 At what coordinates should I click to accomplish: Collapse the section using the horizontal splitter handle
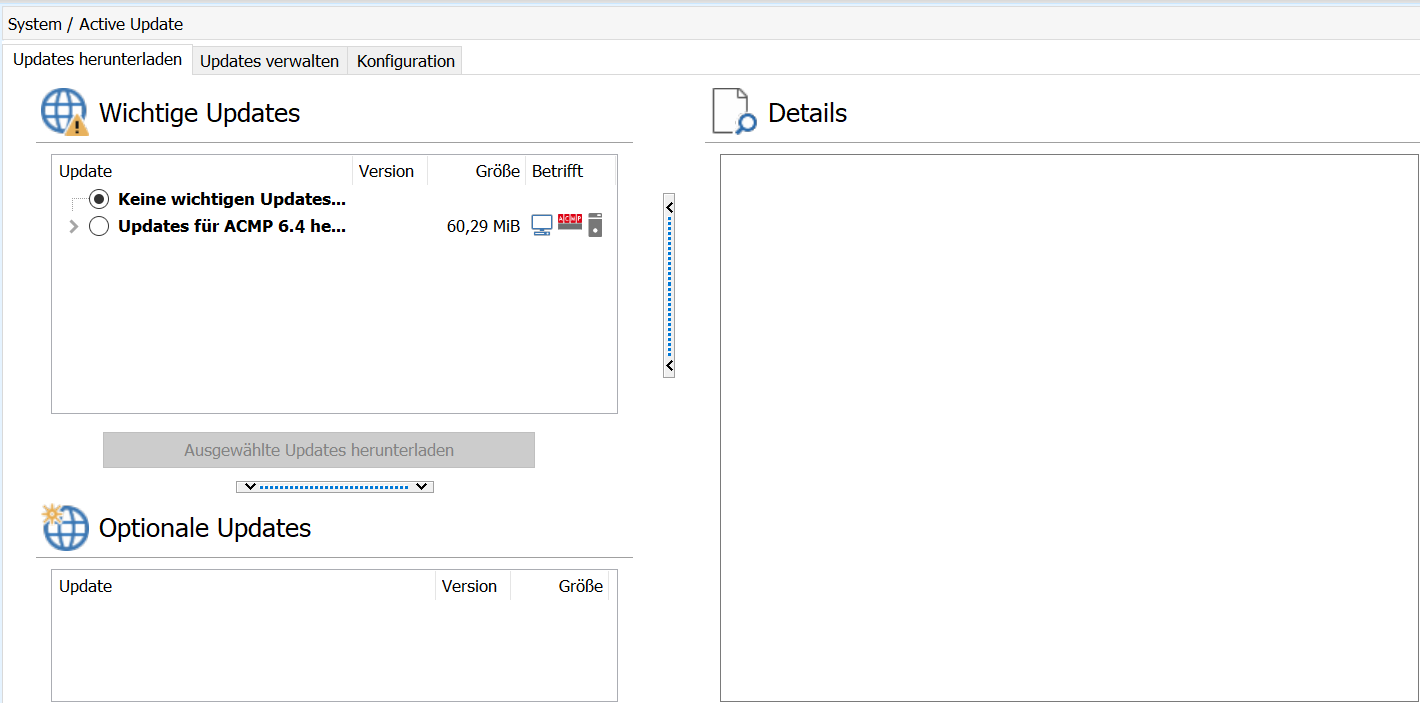pos(334,487)
